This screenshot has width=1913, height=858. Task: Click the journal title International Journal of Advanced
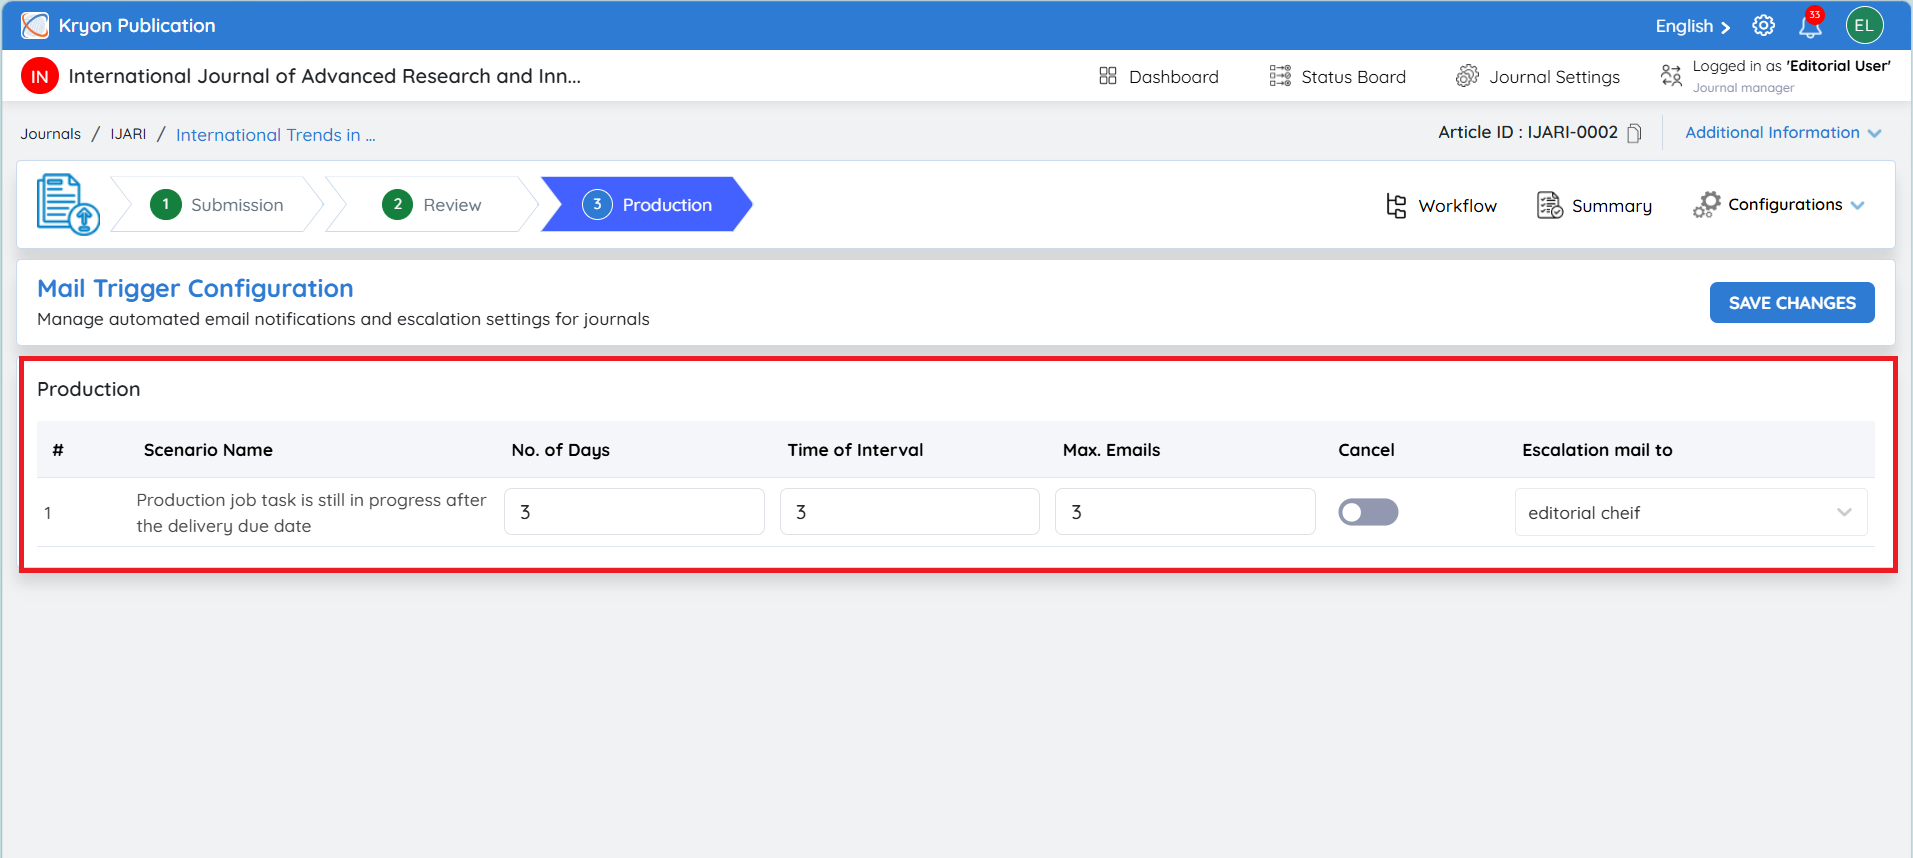324,76
